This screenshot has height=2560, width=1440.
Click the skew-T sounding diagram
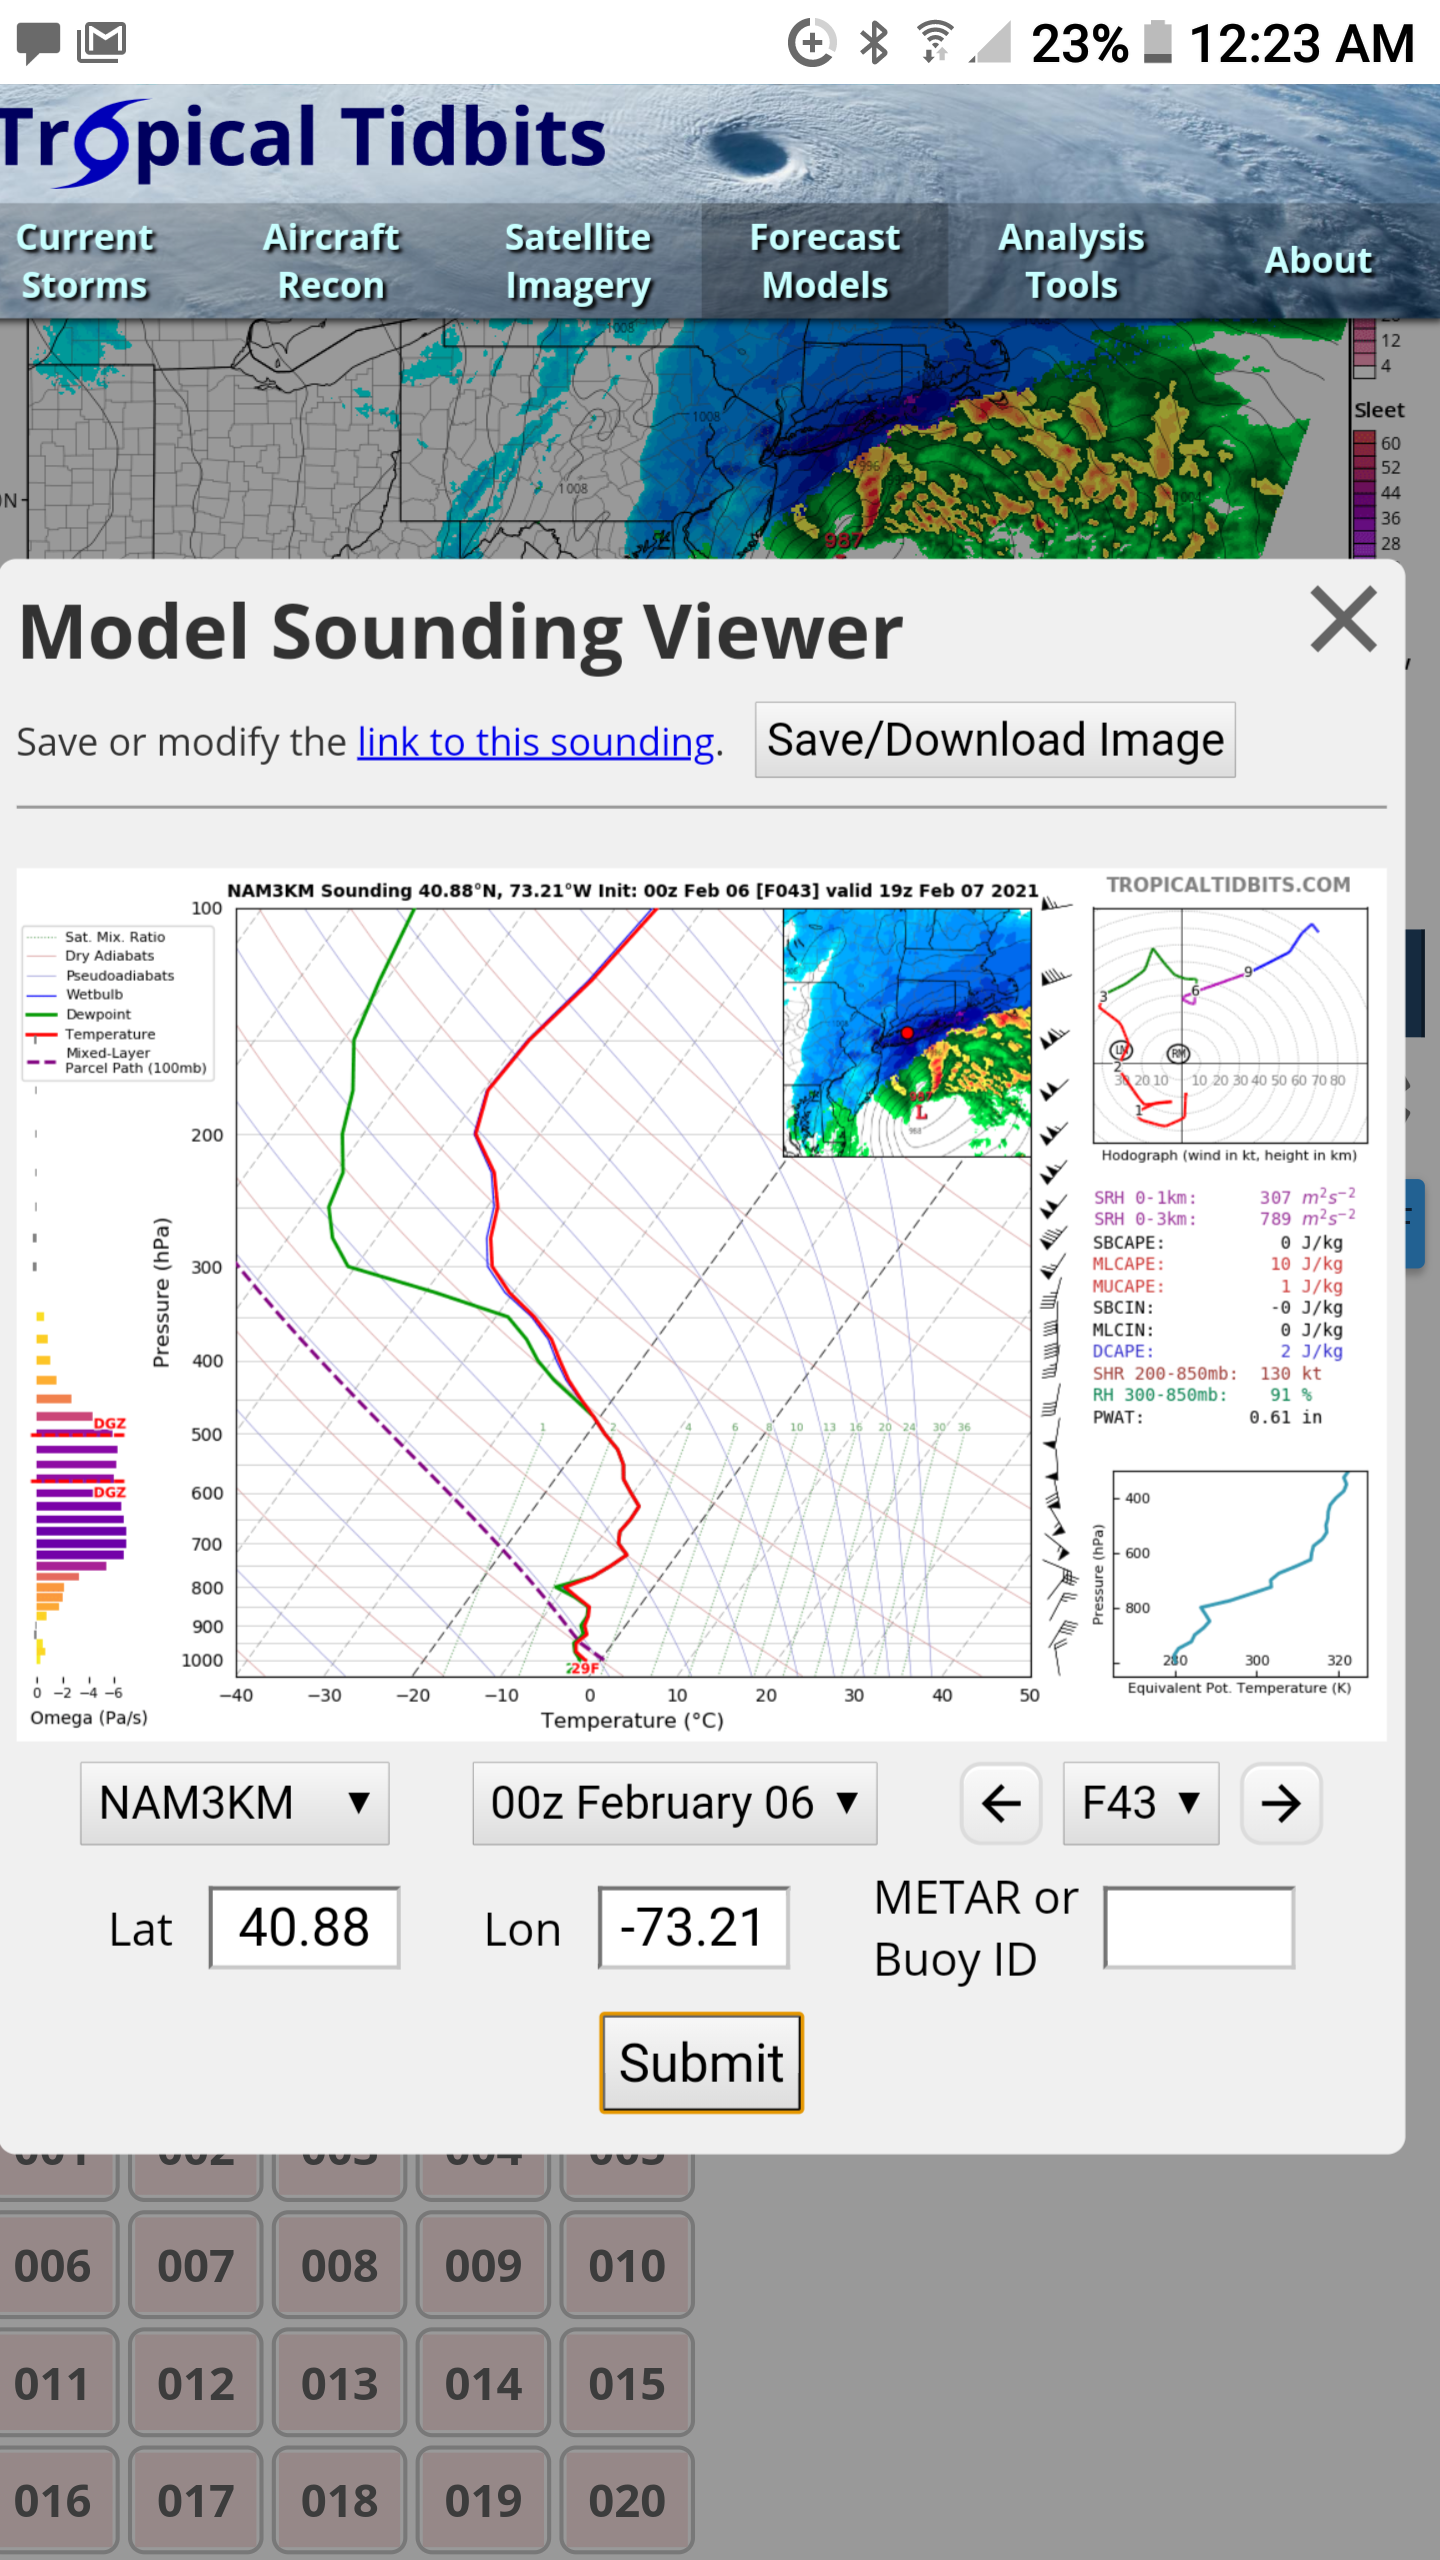click(633, 1292)
